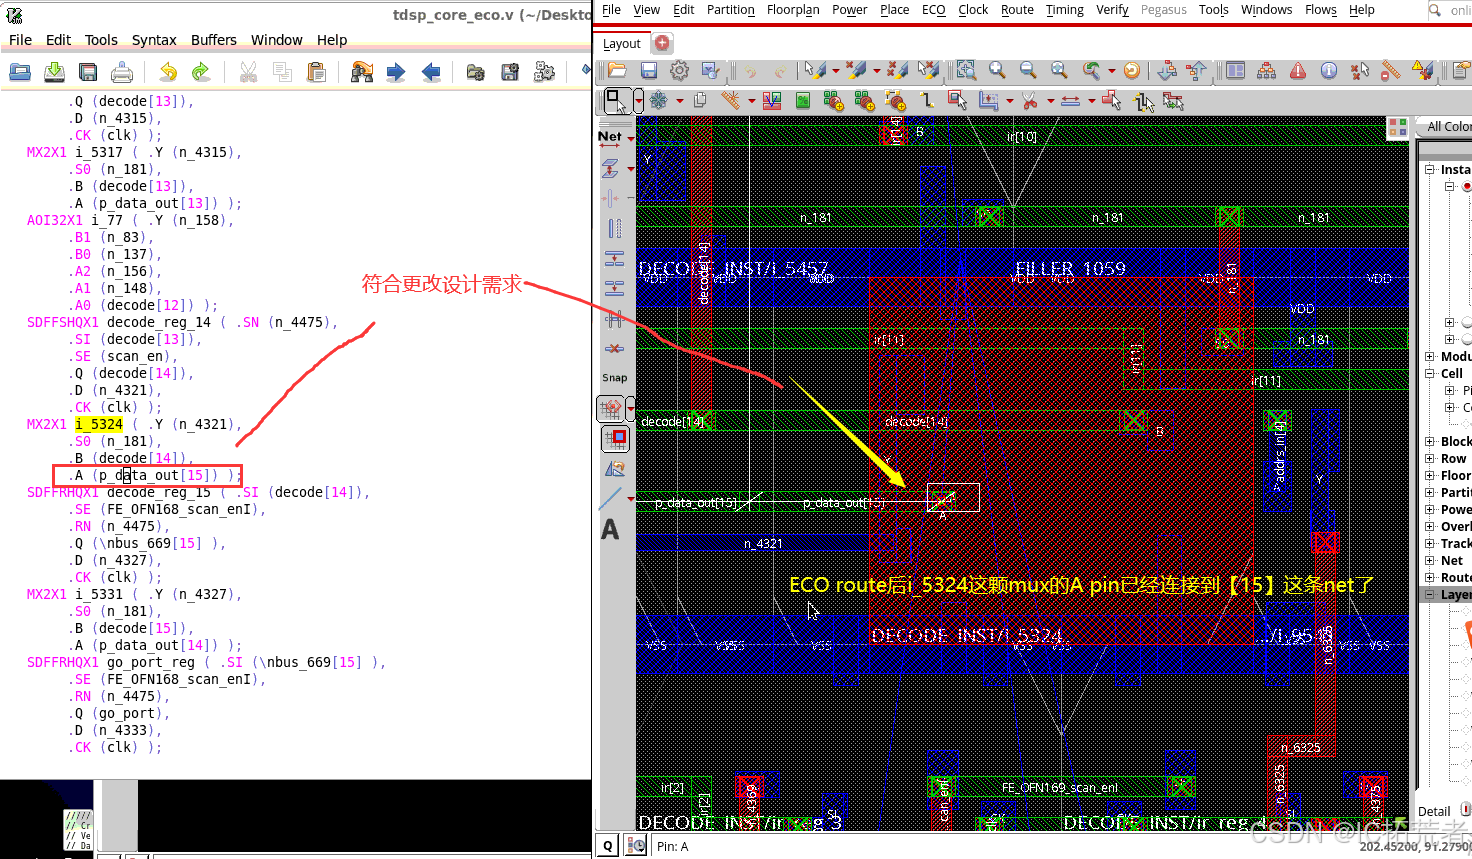Viewport: 1472px width, 859px height.
Task: Open gVim File menu
Action: point(20,40)
